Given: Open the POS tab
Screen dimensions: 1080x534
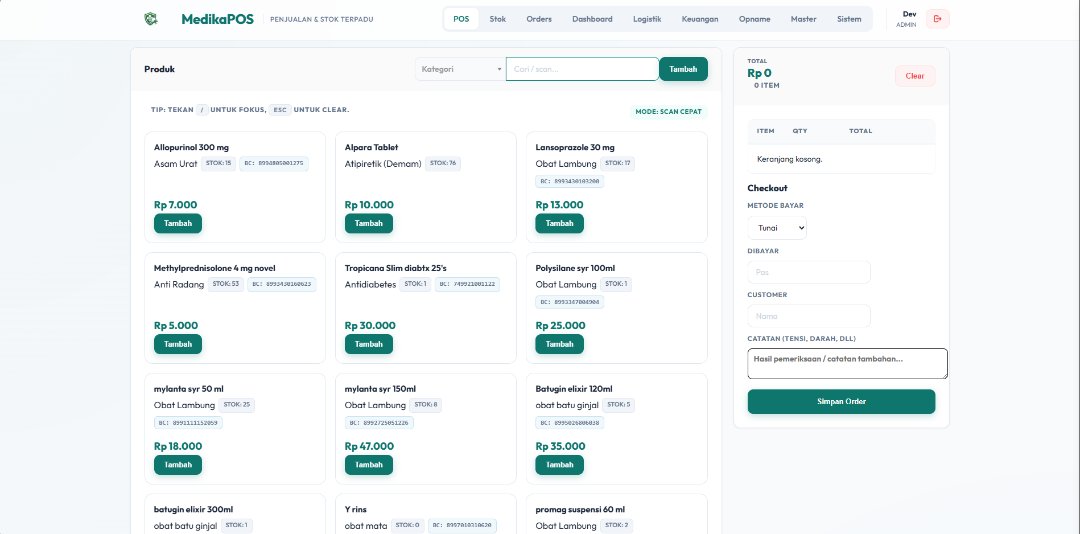Looking at the screenshot, I should (461, 19).
